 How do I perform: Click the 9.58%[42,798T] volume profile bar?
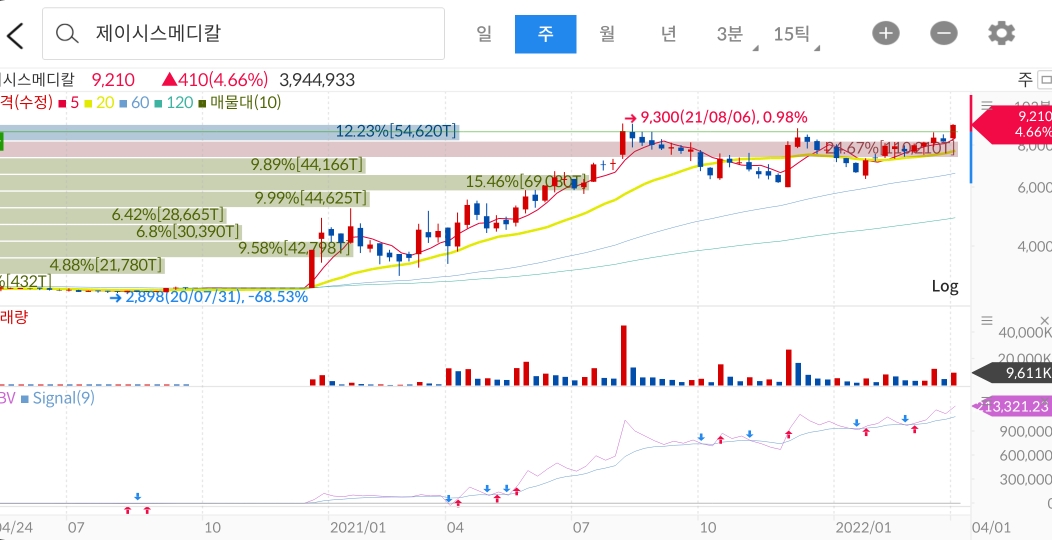176,249
